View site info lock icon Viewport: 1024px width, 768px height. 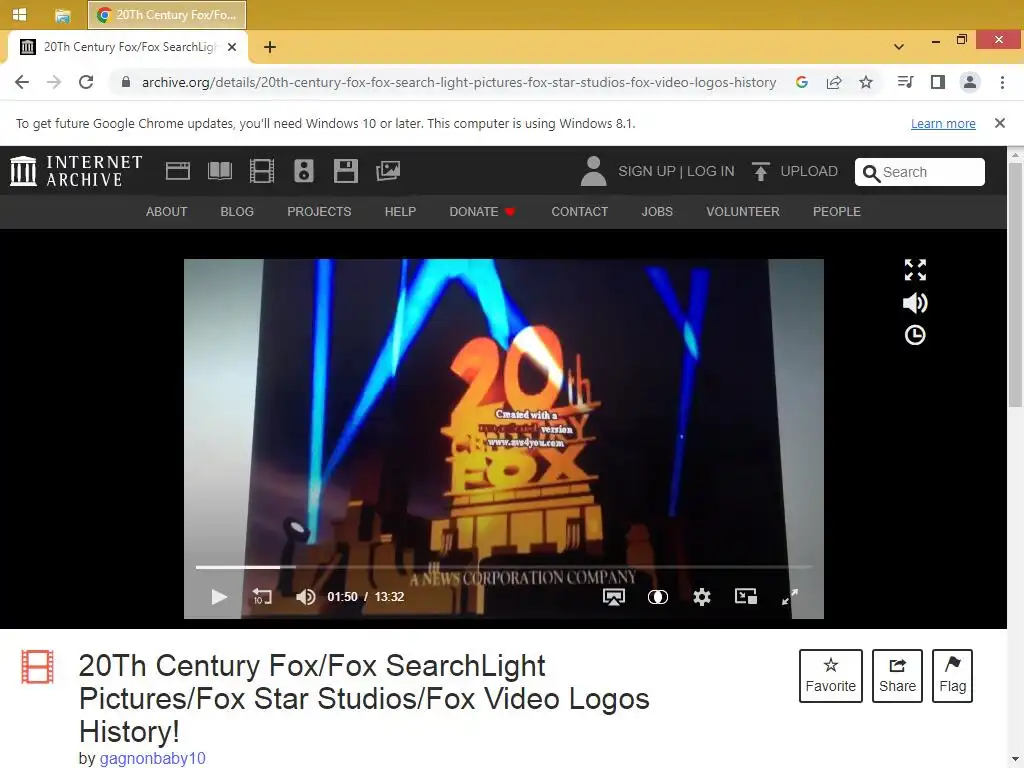(x=126, y=82)
